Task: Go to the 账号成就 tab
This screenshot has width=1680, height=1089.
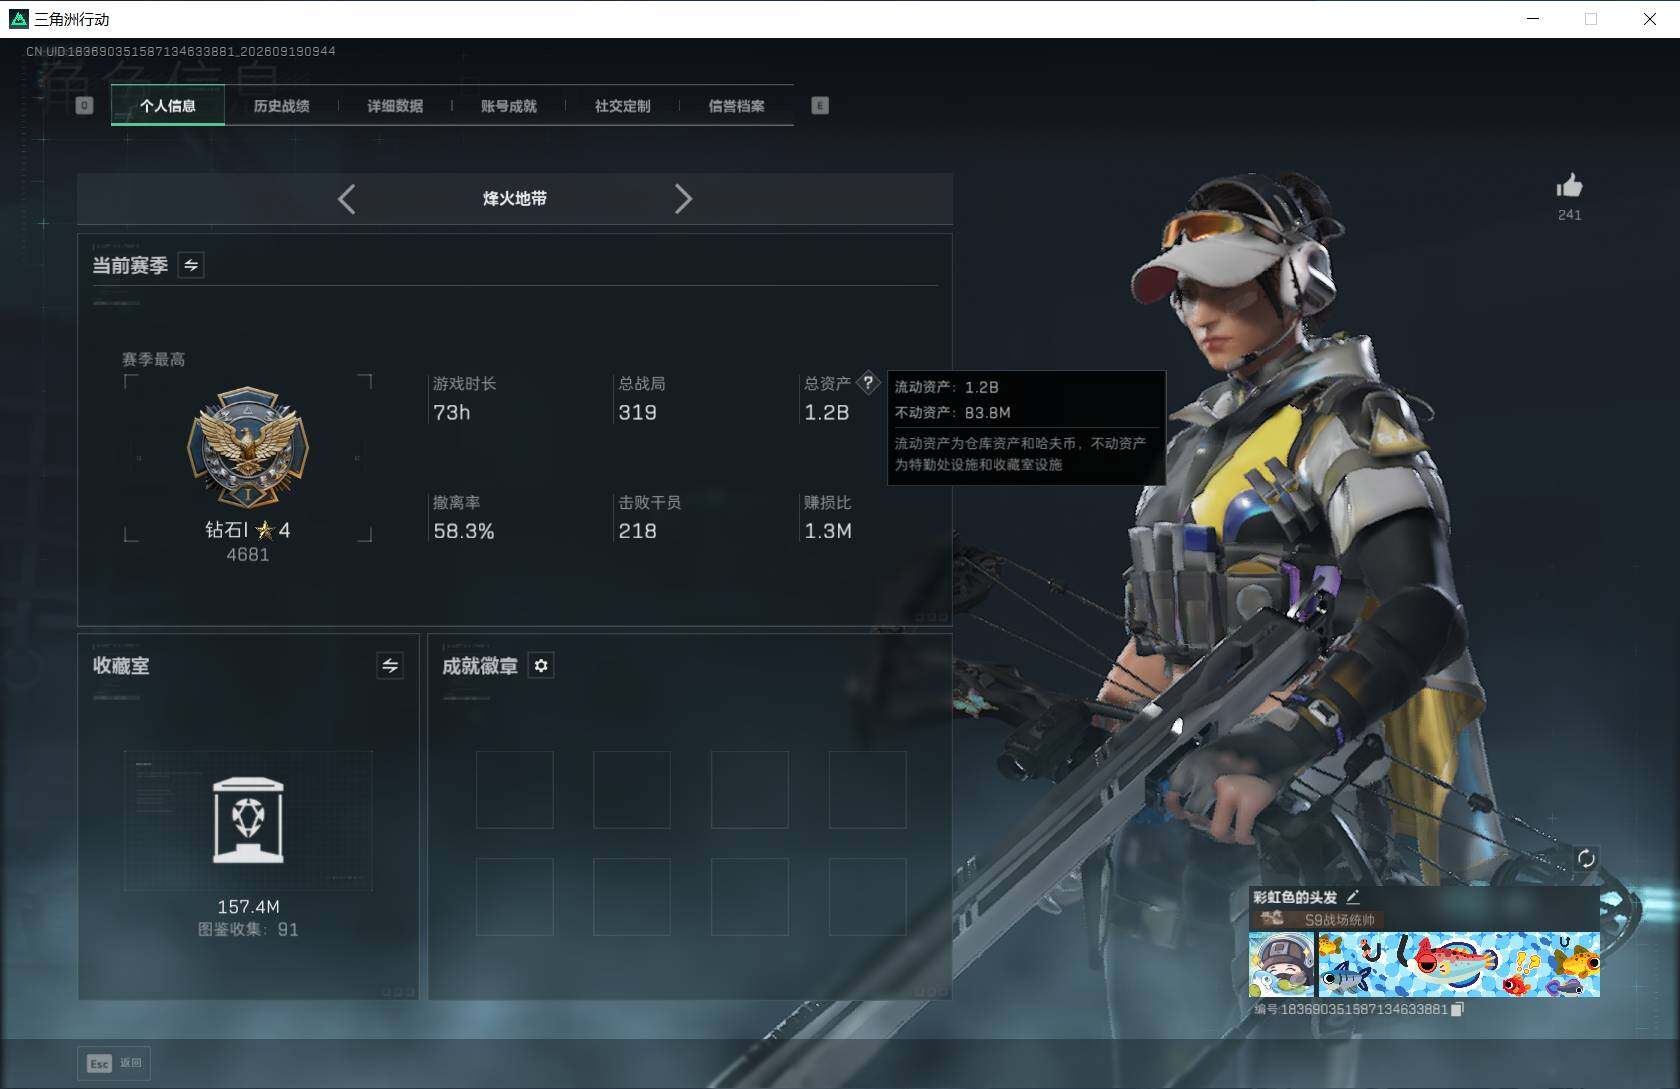Action: tap(509, 106)
